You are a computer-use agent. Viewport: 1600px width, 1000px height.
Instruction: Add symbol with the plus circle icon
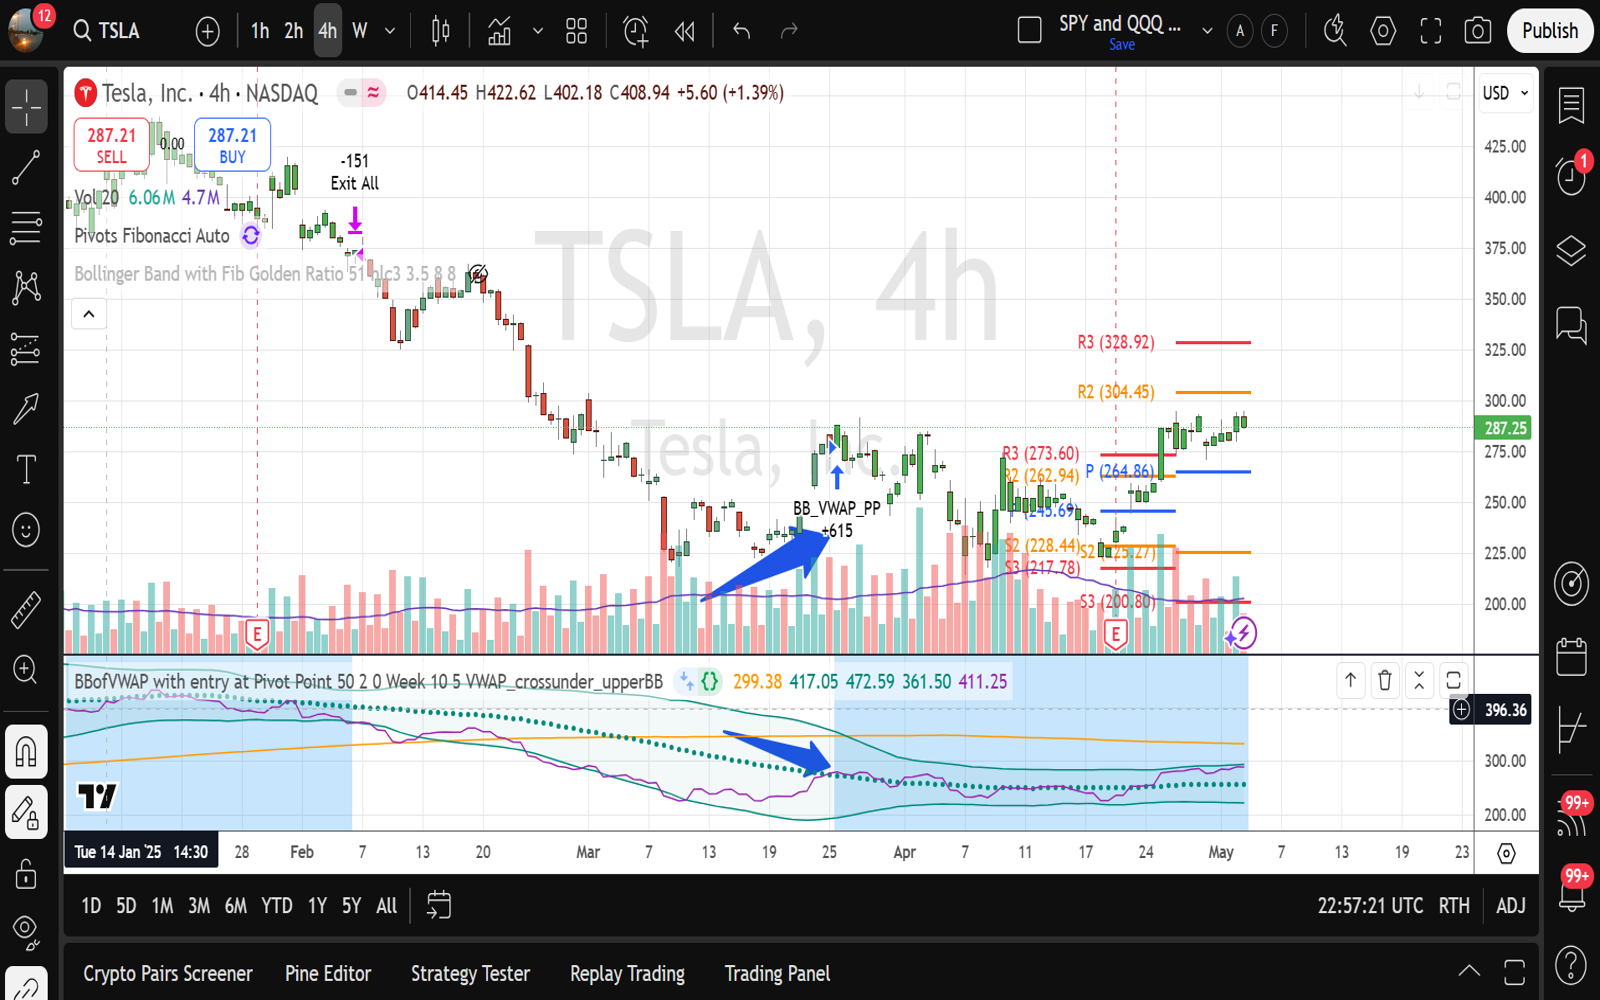[207, 32]
